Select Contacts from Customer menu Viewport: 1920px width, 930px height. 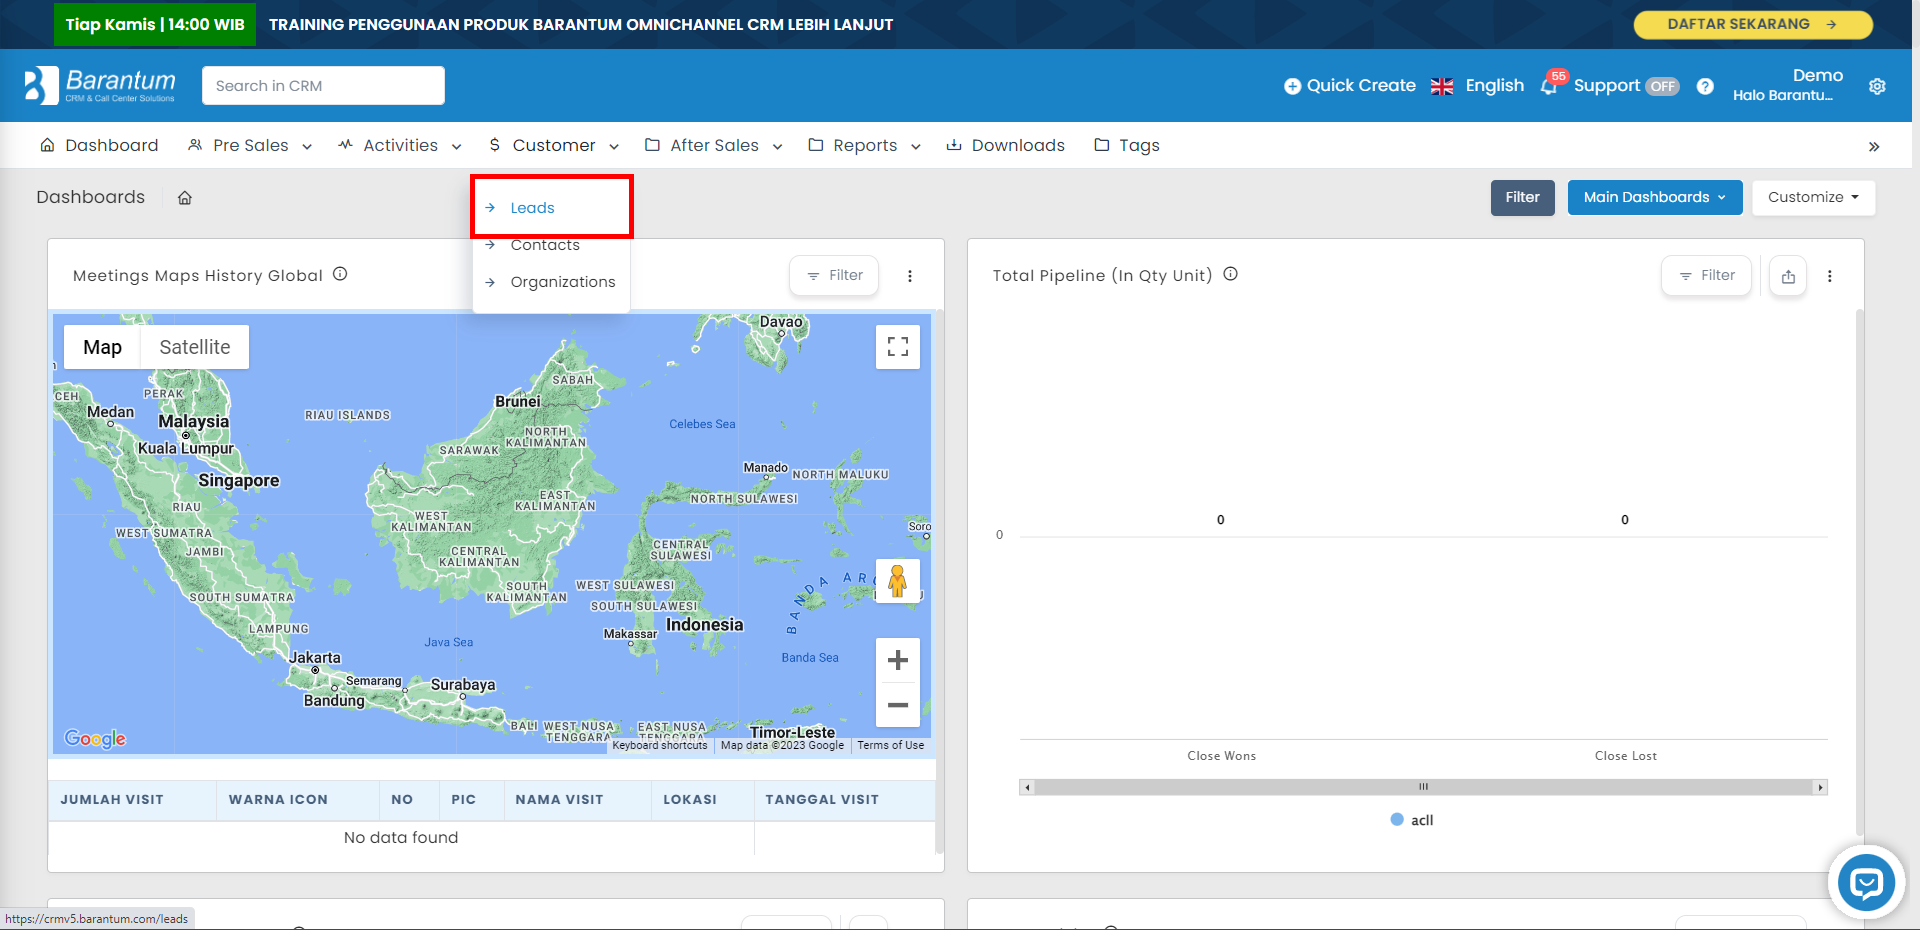click(545, 245)
